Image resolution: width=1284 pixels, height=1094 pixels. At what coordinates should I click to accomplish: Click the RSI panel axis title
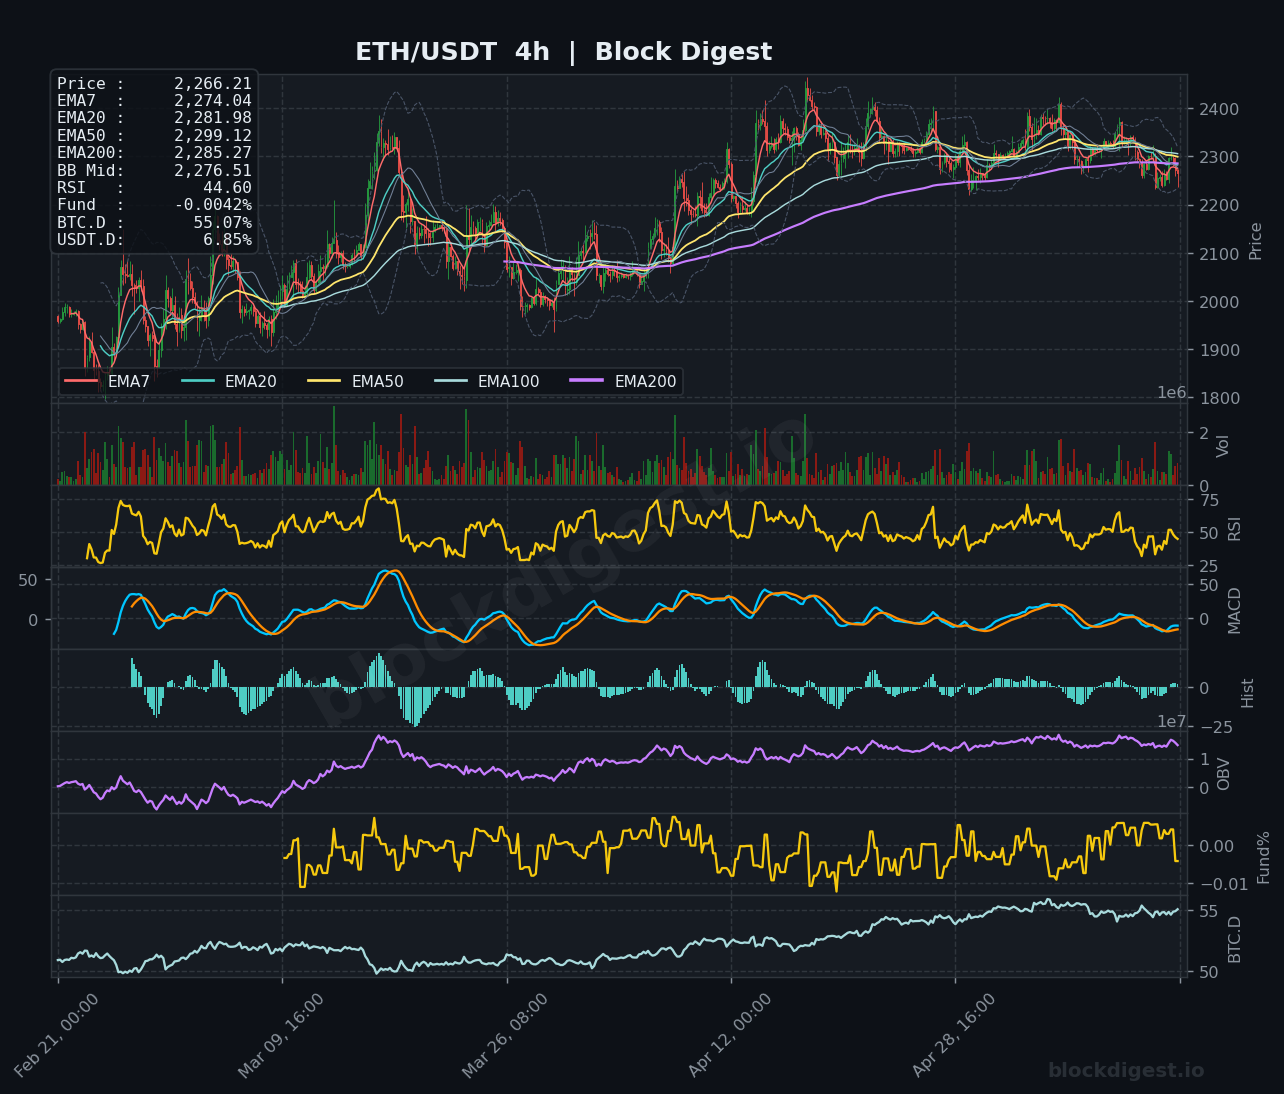(1234, 528)
